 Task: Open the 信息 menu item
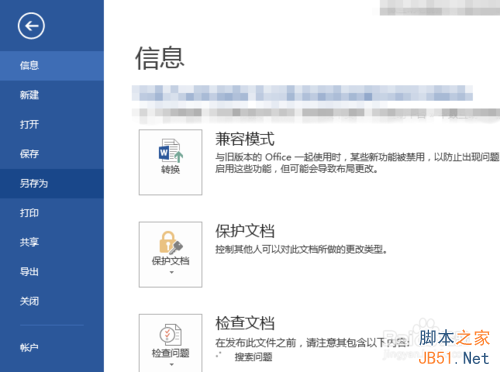pos(52,66)
